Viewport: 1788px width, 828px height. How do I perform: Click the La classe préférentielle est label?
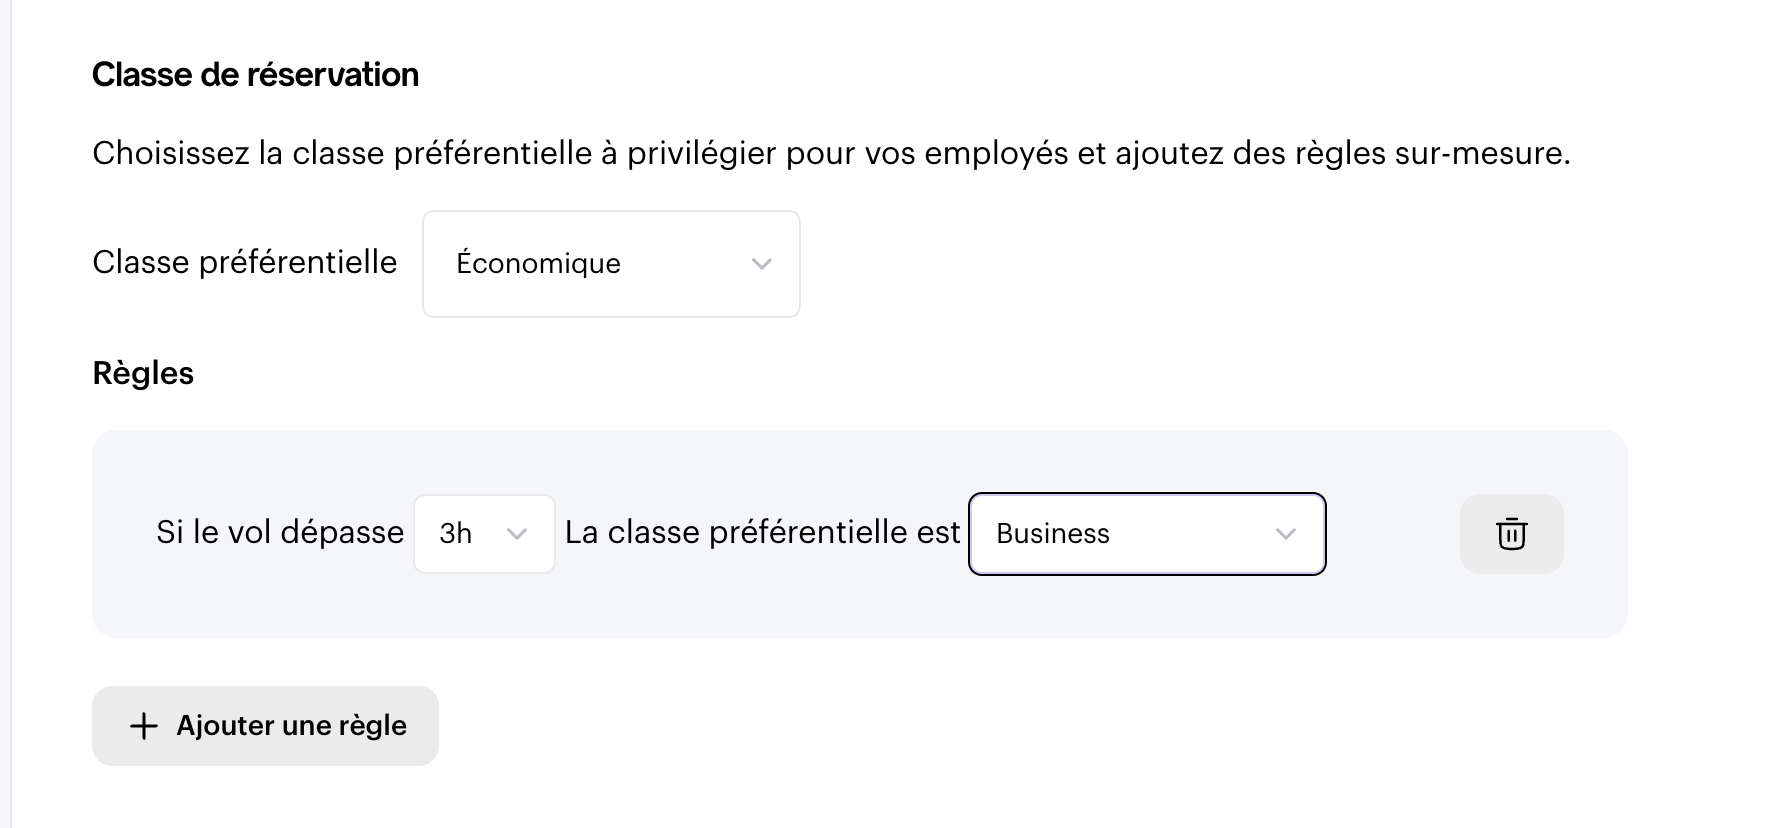point(762,532)
